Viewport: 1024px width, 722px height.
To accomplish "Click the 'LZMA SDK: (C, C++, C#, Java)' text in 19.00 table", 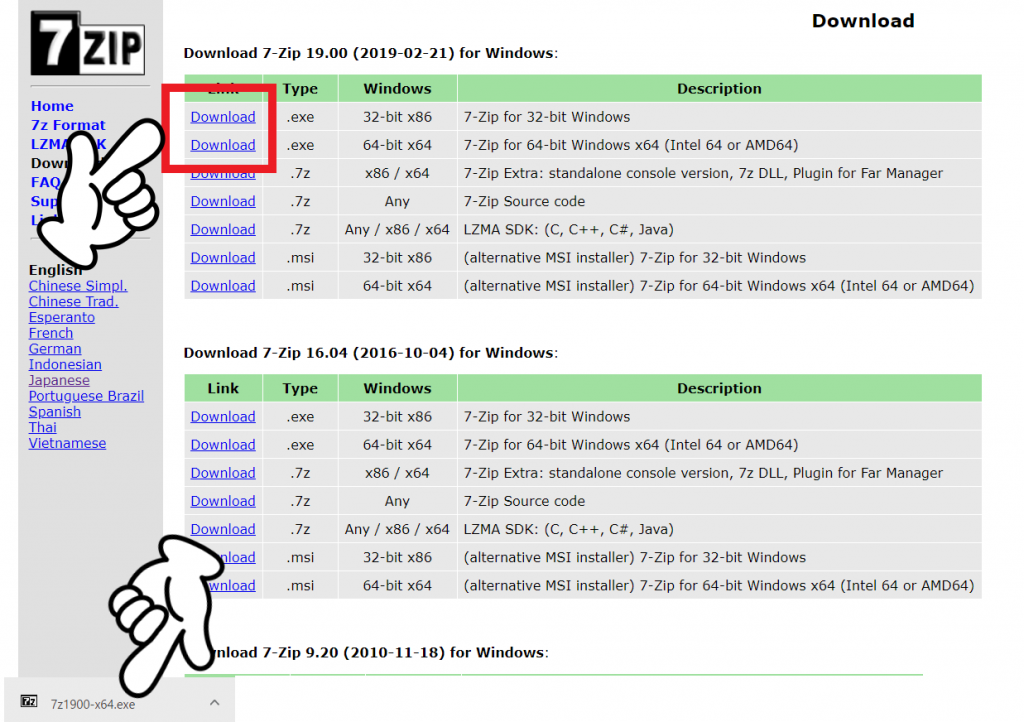I will click(x=568, y=229).
